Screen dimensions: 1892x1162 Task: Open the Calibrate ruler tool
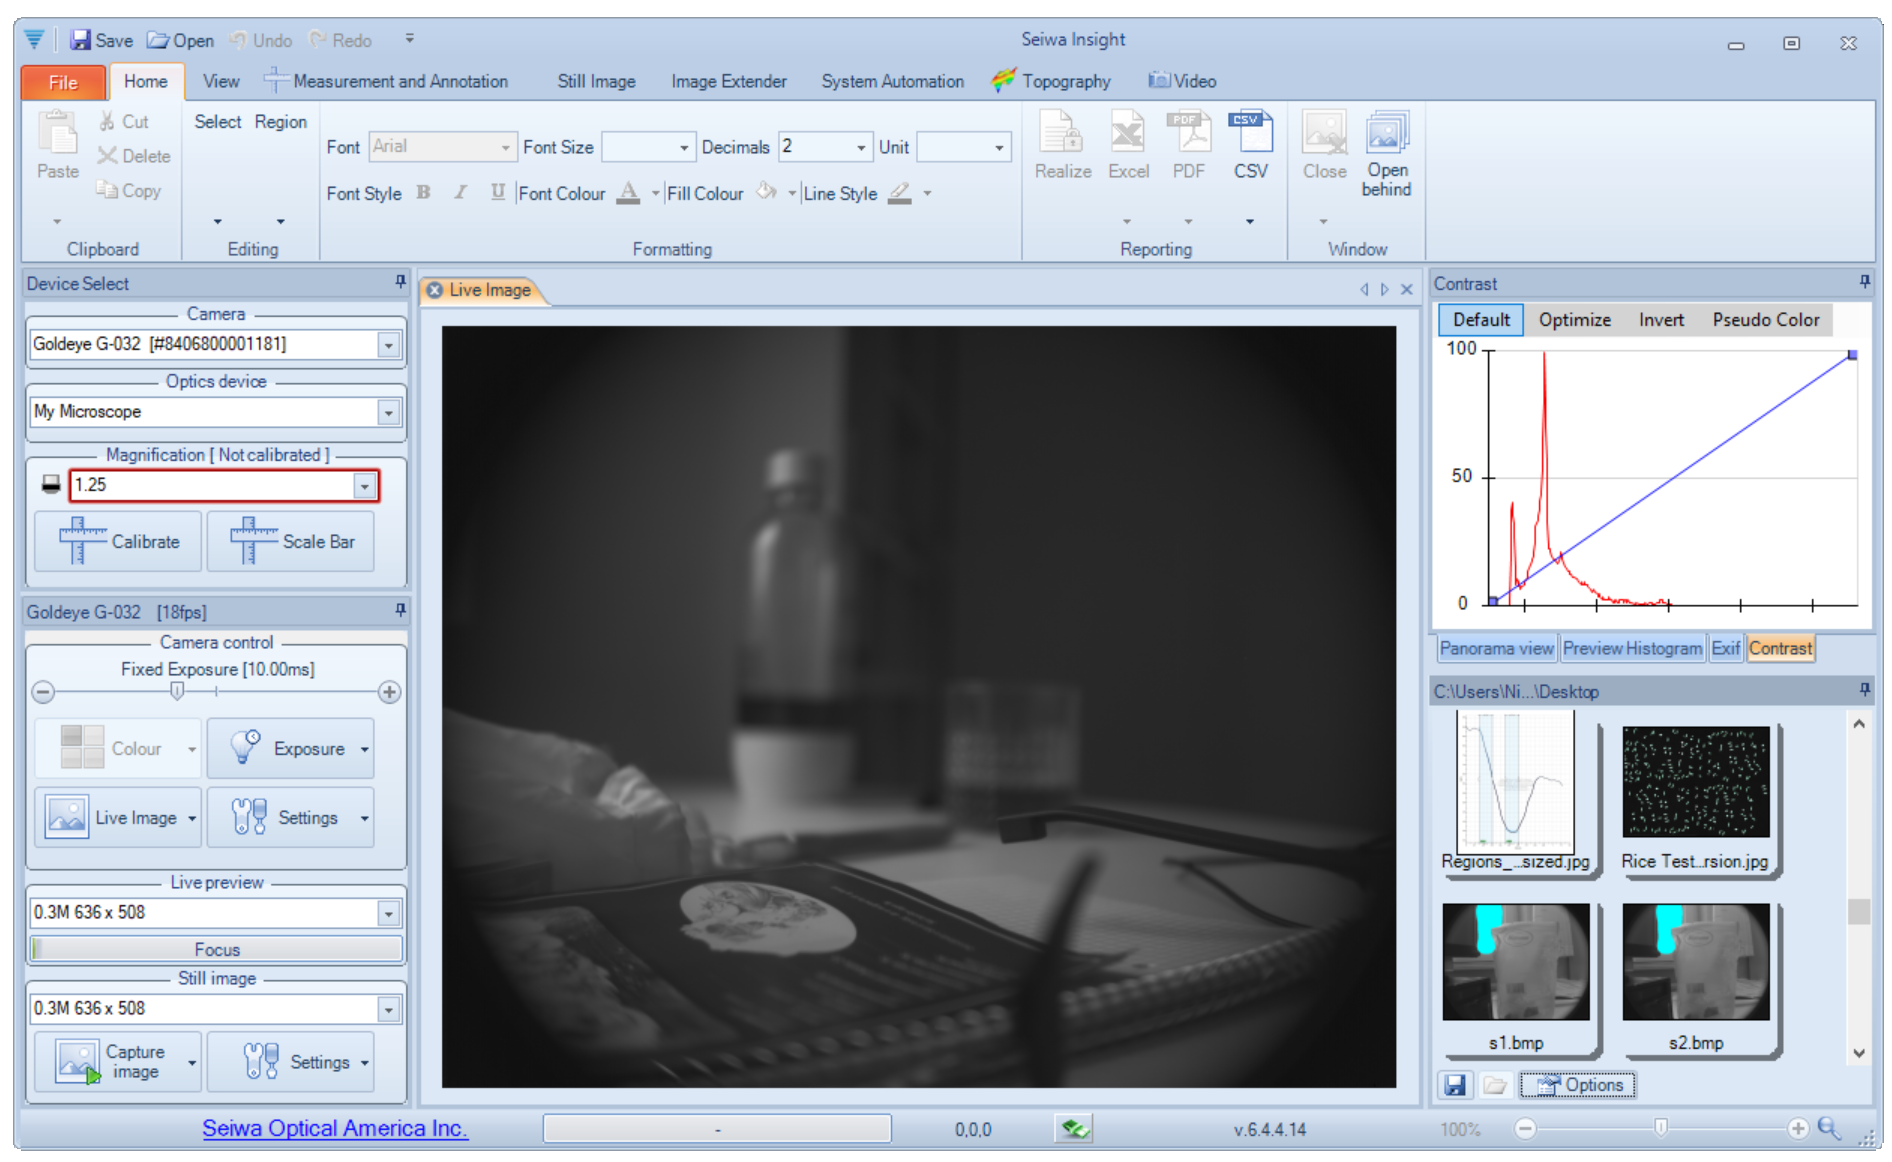(x=118, y=541)
